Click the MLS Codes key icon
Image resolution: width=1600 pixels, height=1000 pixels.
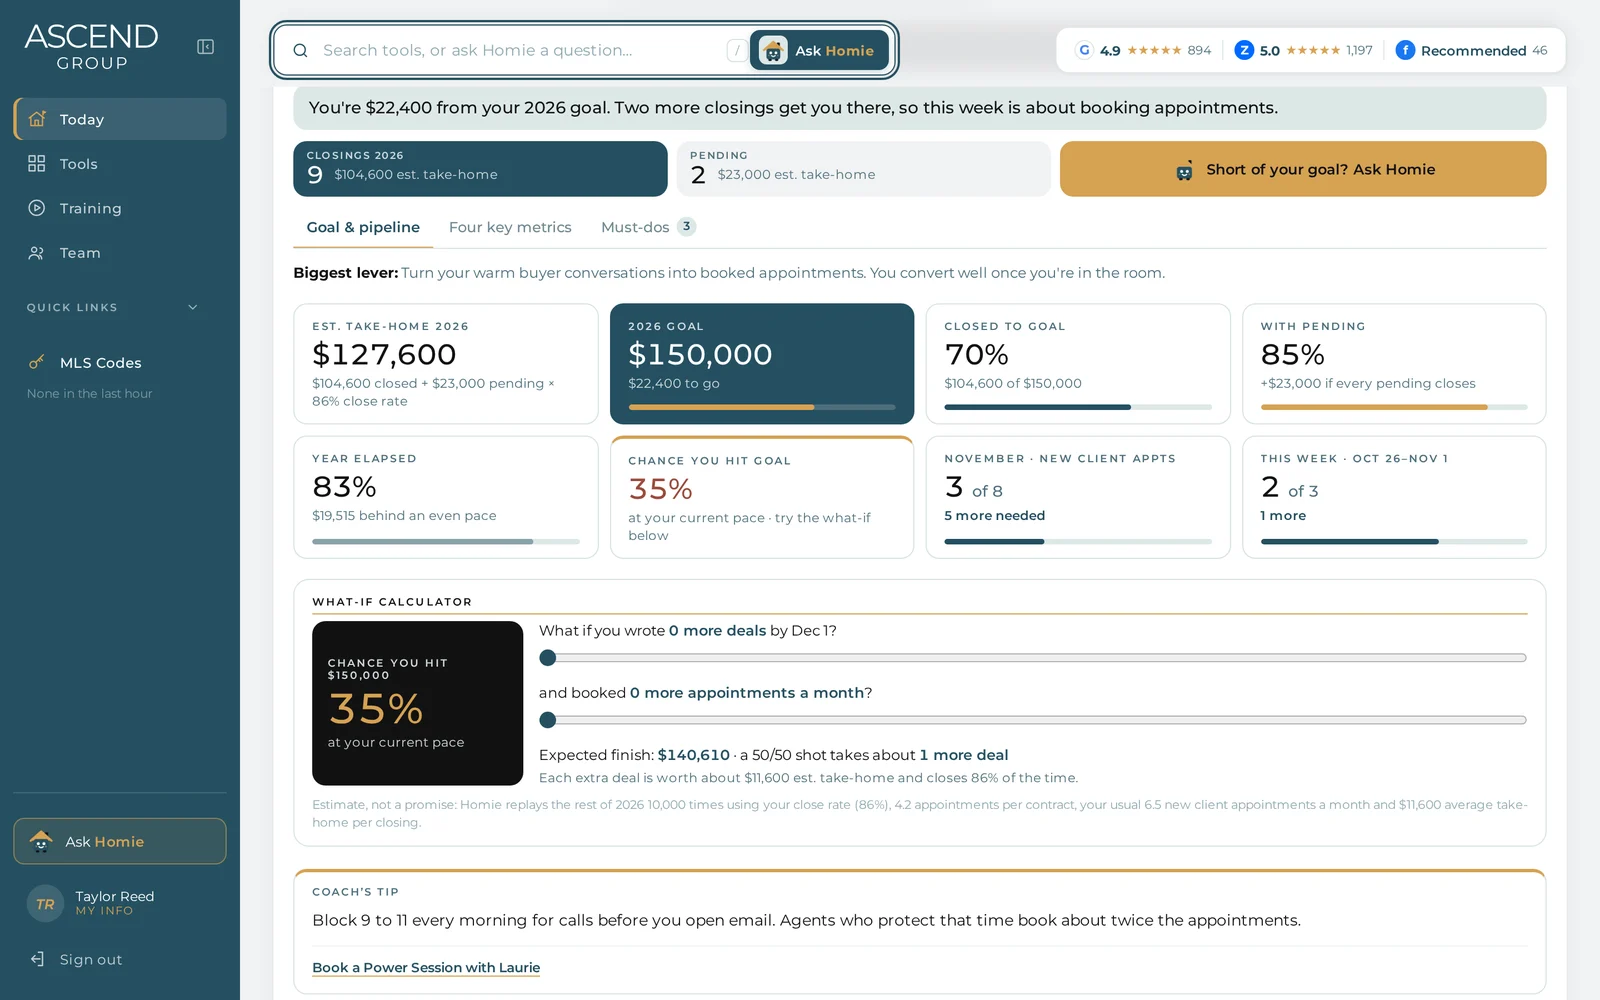tap(37, 362)
